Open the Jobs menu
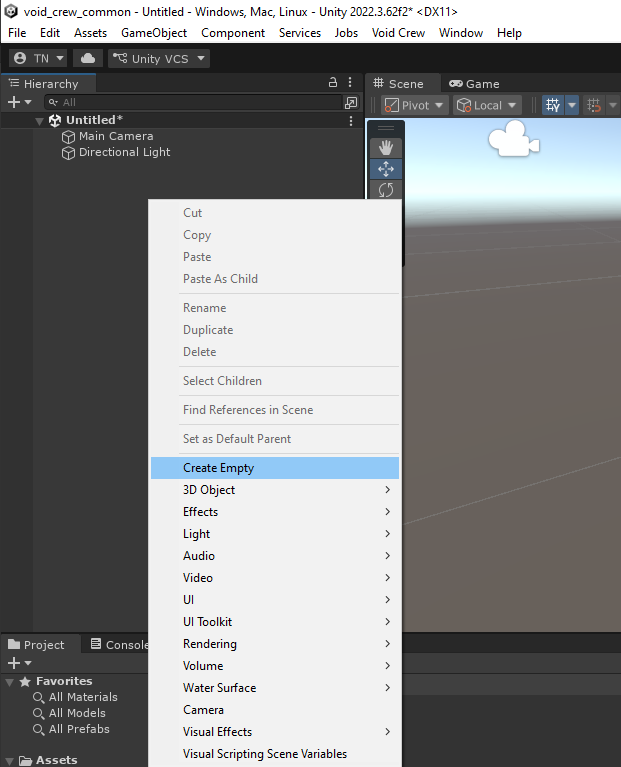The image size is (621, 767). [346, 33]
